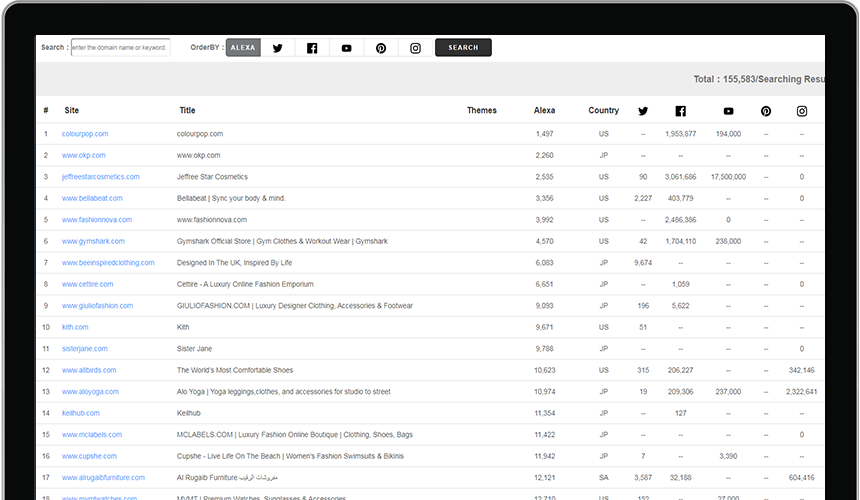Image resolution: width=860 pixels, height=500 pixels.
Task: Open the keilhub.com link
Action: pyautogui.click(x=81, y=413)
